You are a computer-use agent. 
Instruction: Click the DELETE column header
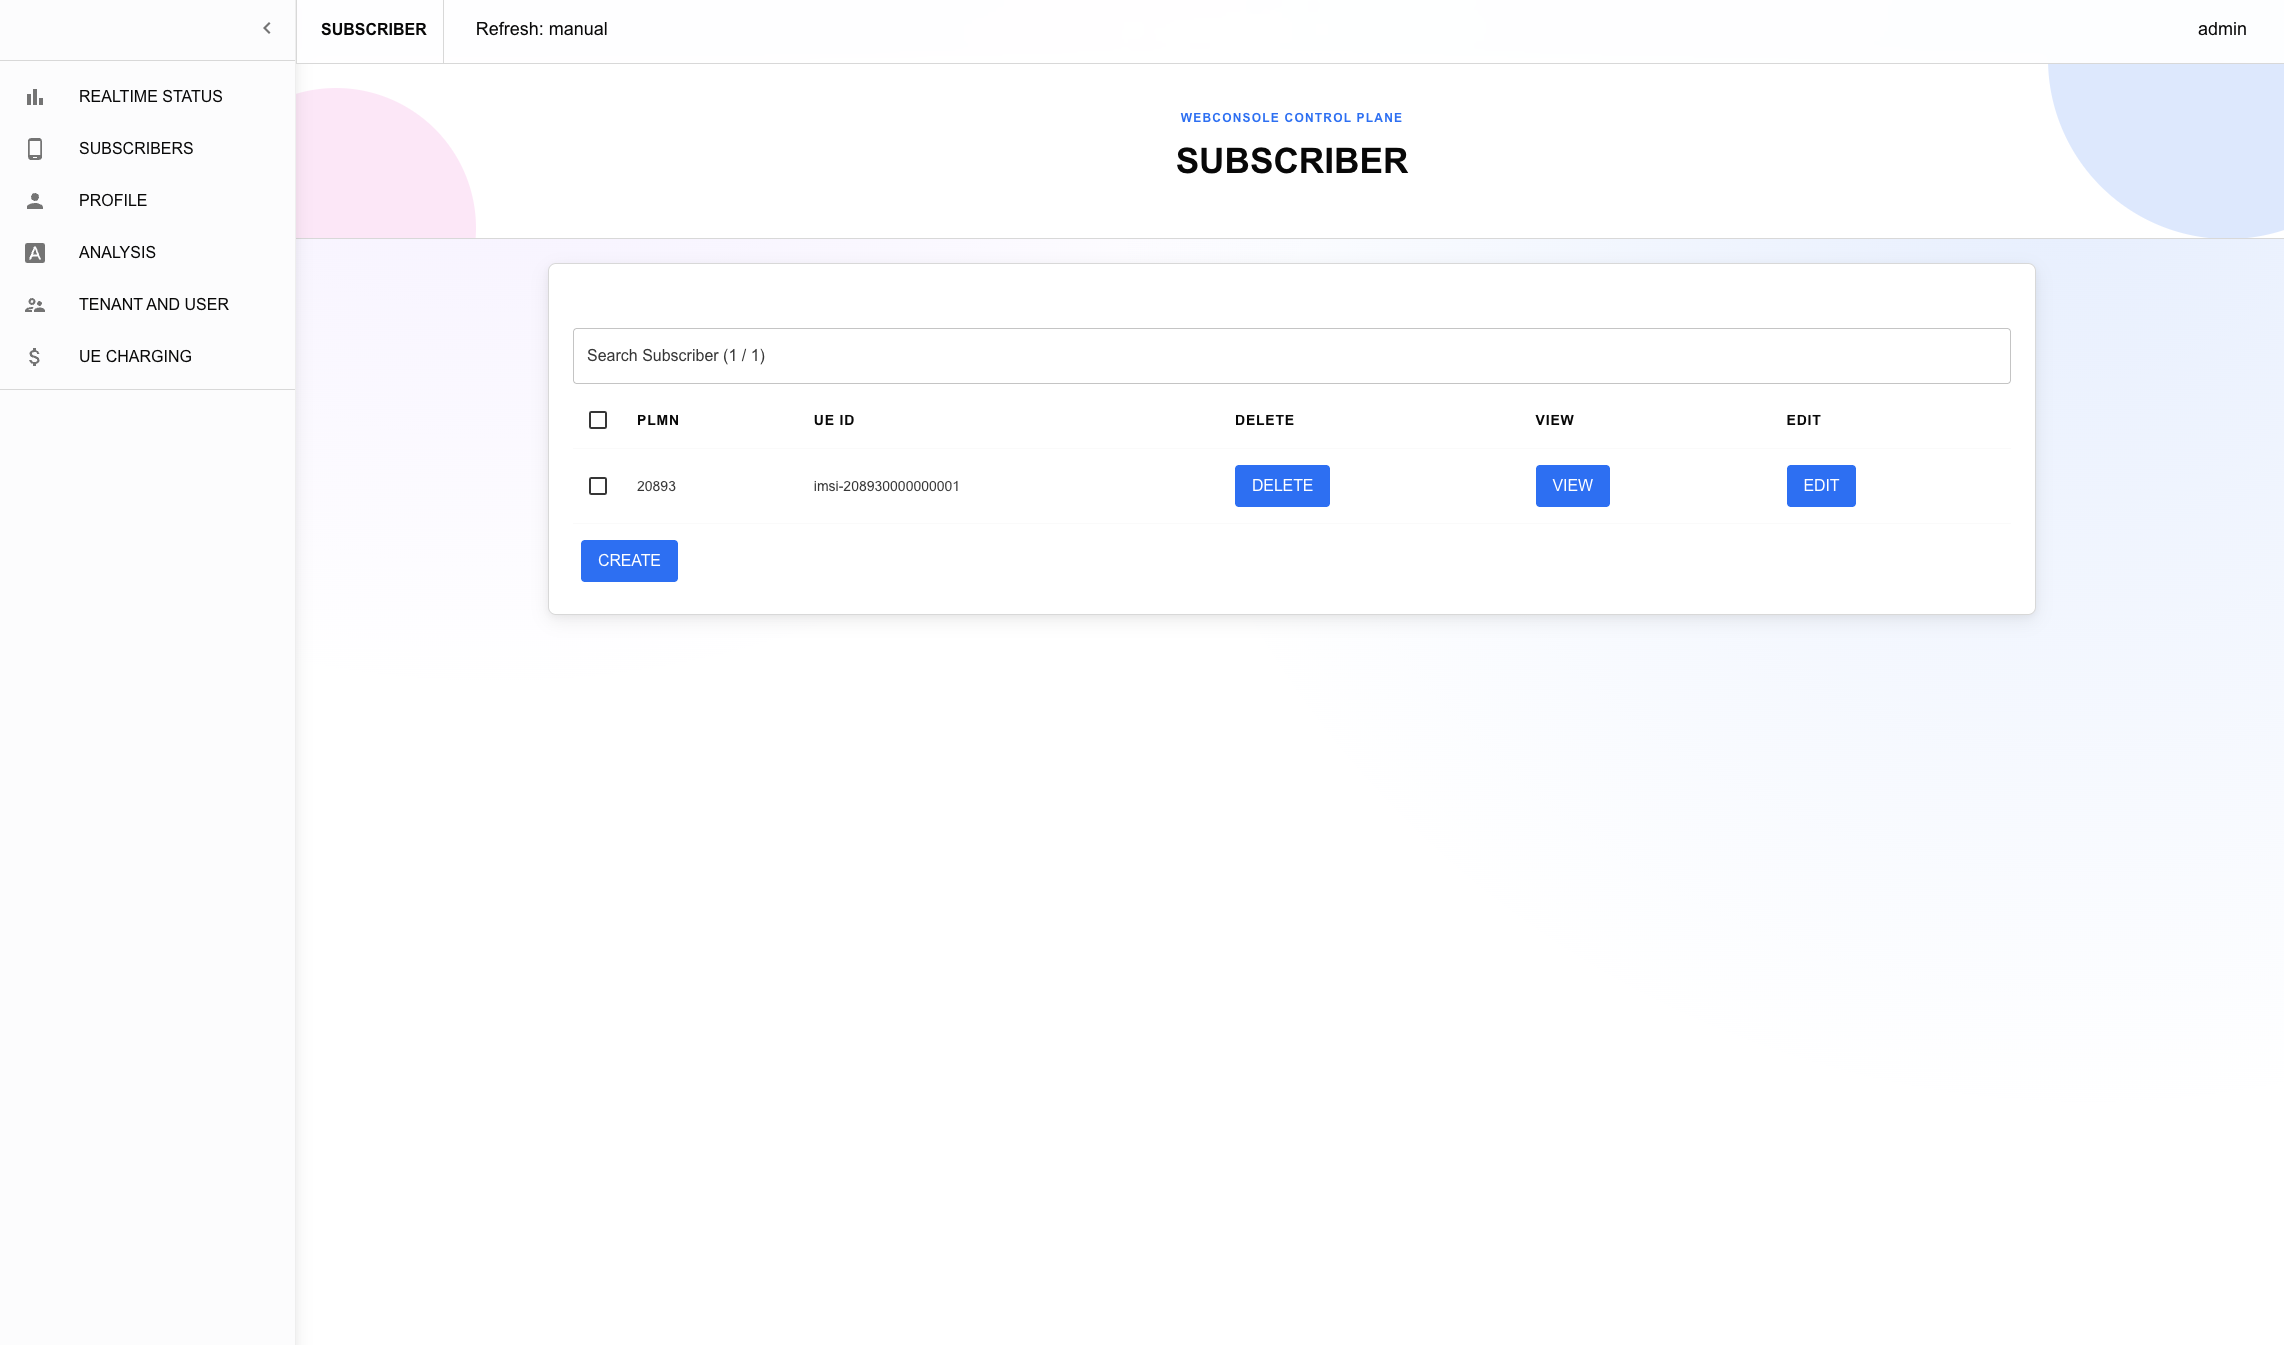point(1264,420)
